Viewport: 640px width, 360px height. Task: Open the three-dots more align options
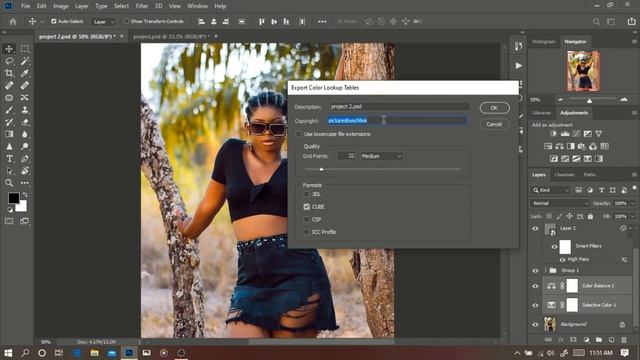[322, 21]
